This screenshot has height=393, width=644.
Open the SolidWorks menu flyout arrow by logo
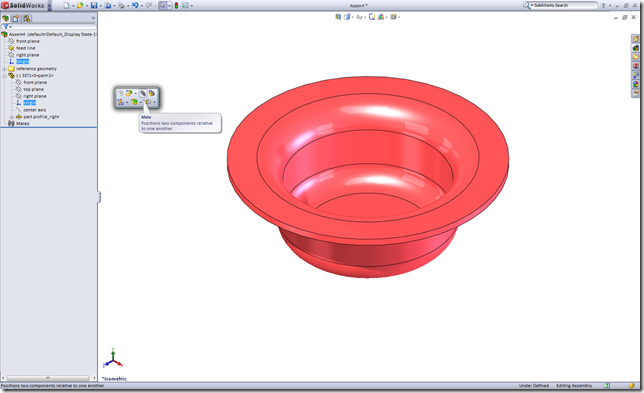point(49,6)
